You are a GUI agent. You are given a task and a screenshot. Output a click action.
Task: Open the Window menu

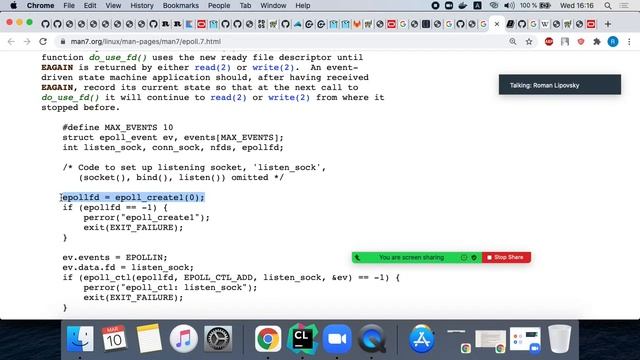tap(273, 6)
